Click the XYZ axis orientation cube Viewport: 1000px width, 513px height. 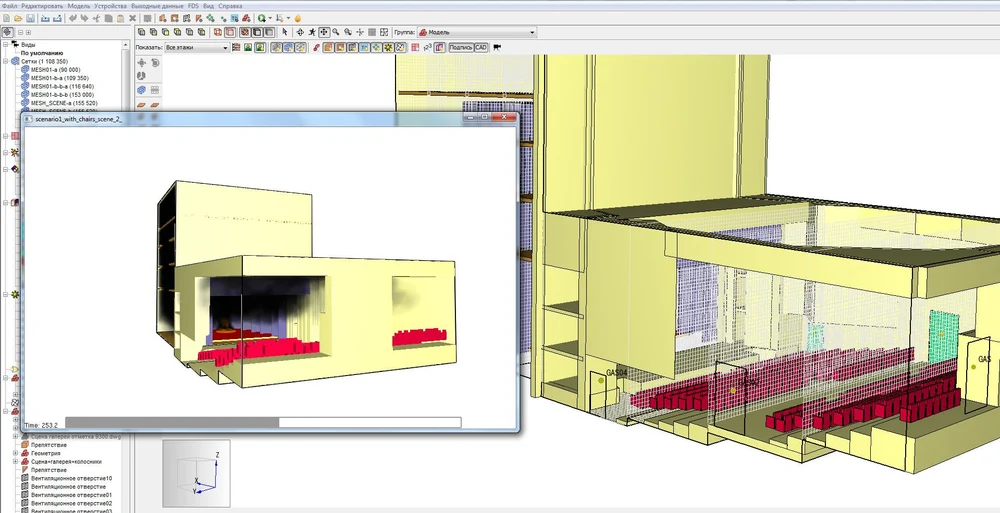point(196,472)
